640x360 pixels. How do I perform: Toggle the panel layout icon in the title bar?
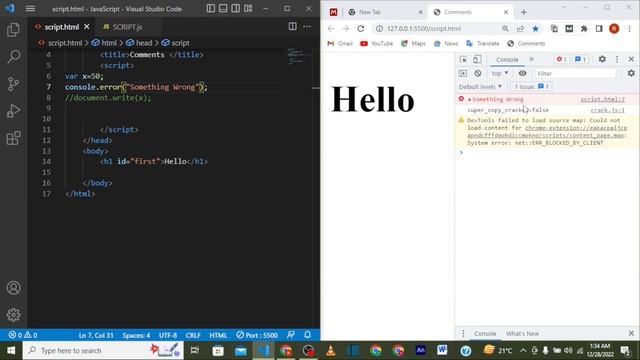(223, 9)
